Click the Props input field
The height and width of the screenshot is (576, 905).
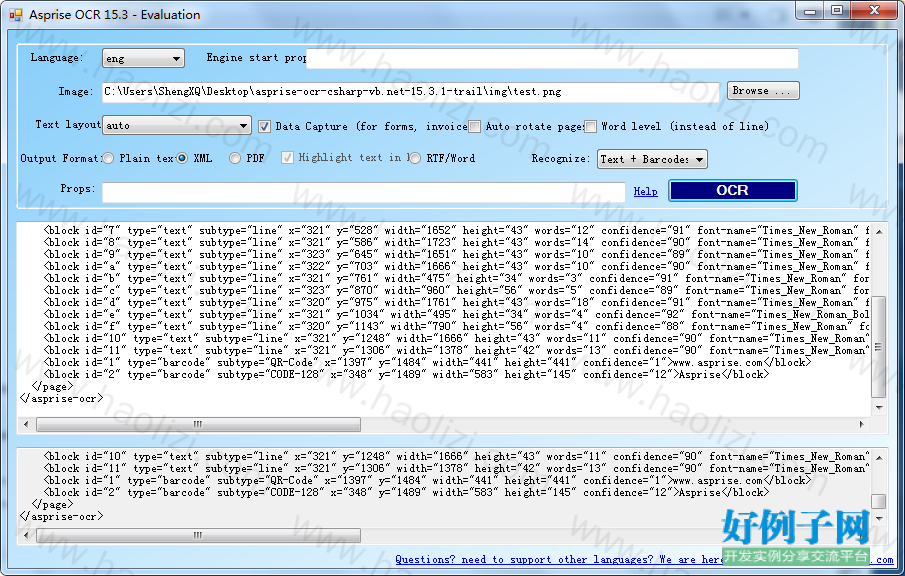point(363,192)
